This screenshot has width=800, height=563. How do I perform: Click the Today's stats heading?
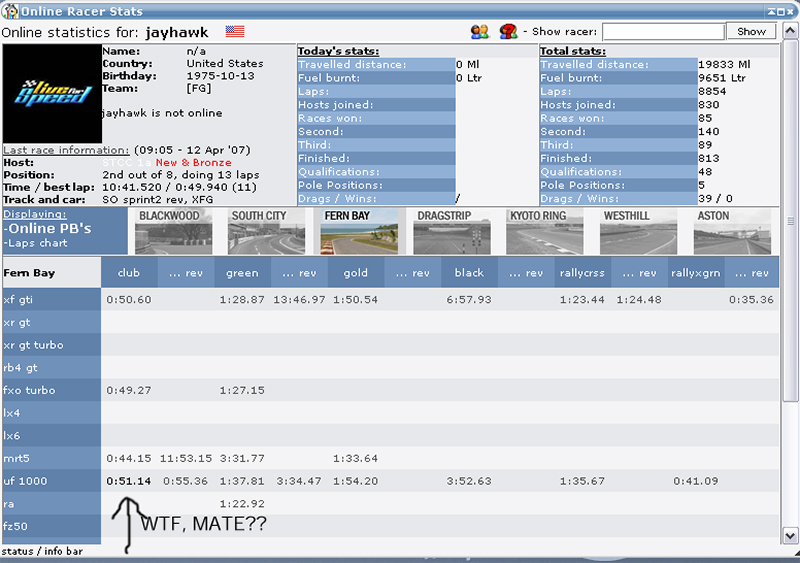[x=338, y=51]
